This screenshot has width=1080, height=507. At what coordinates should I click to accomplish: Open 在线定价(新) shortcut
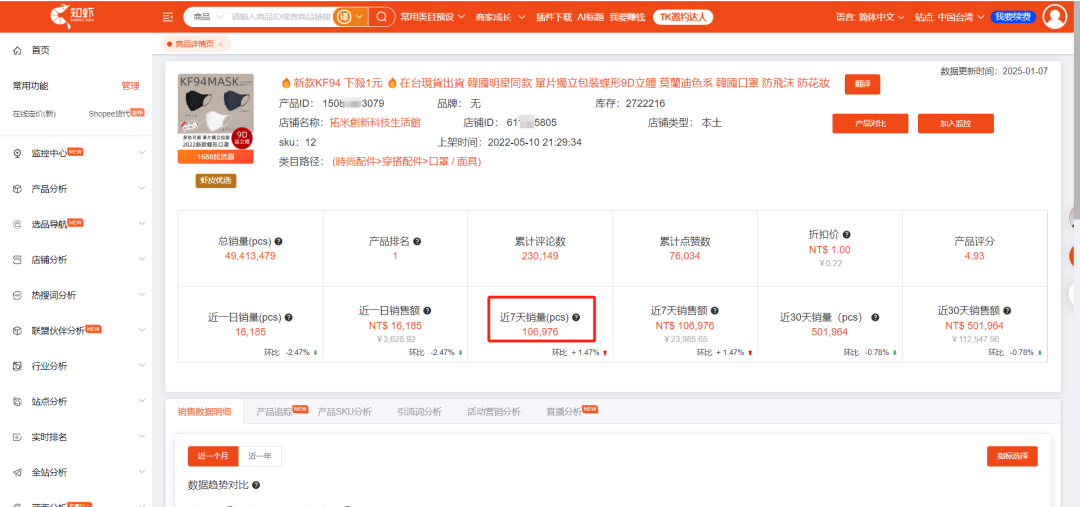coord(34,113)
